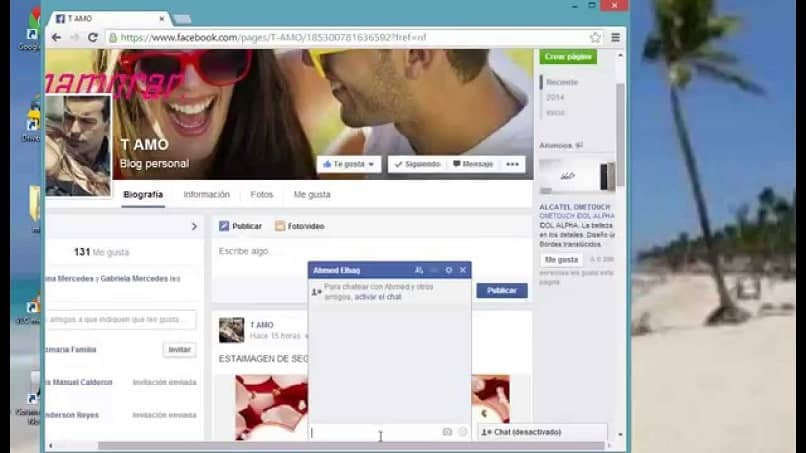Switch to the Información tab
Viewport: 806px width, 453px height.
(x=207, y=194)
